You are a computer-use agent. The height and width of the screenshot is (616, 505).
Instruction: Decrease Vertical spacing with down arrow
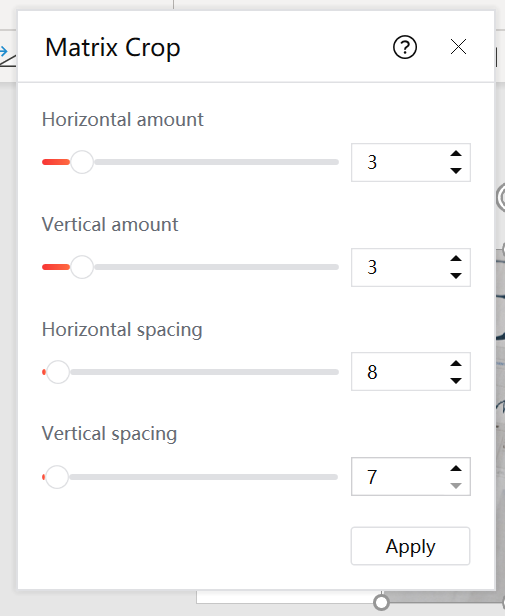(456, 486)
